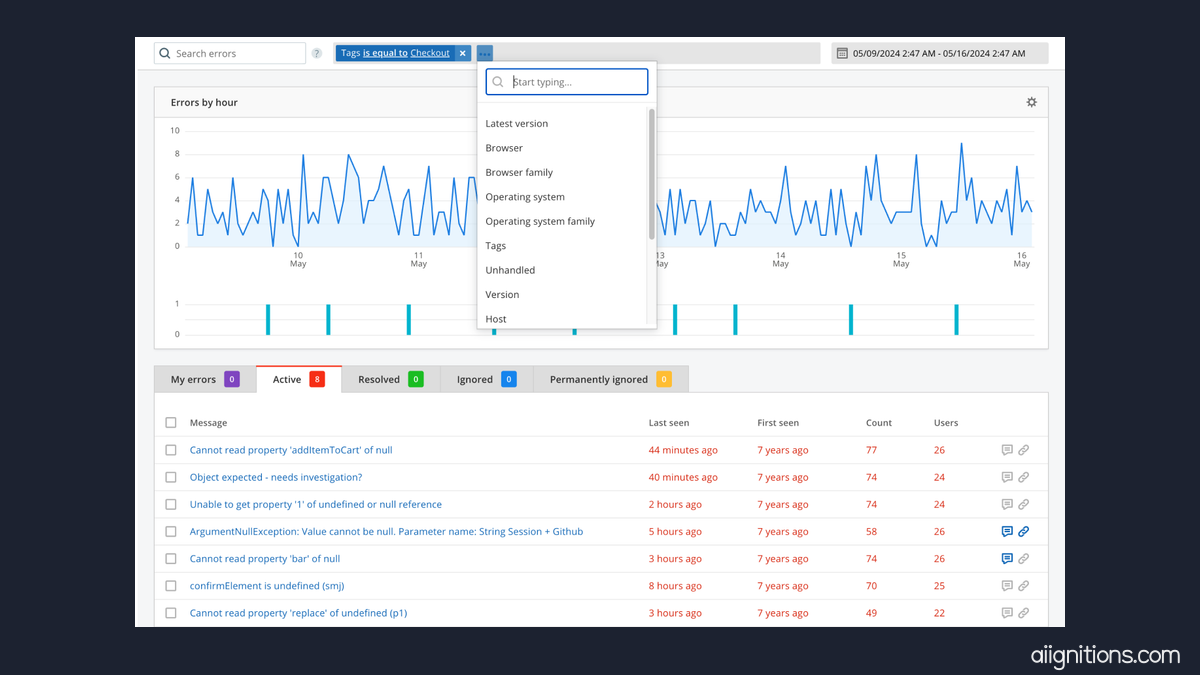
Task: Open ArgumentNullException error link
Action: (x=386, y=531)
